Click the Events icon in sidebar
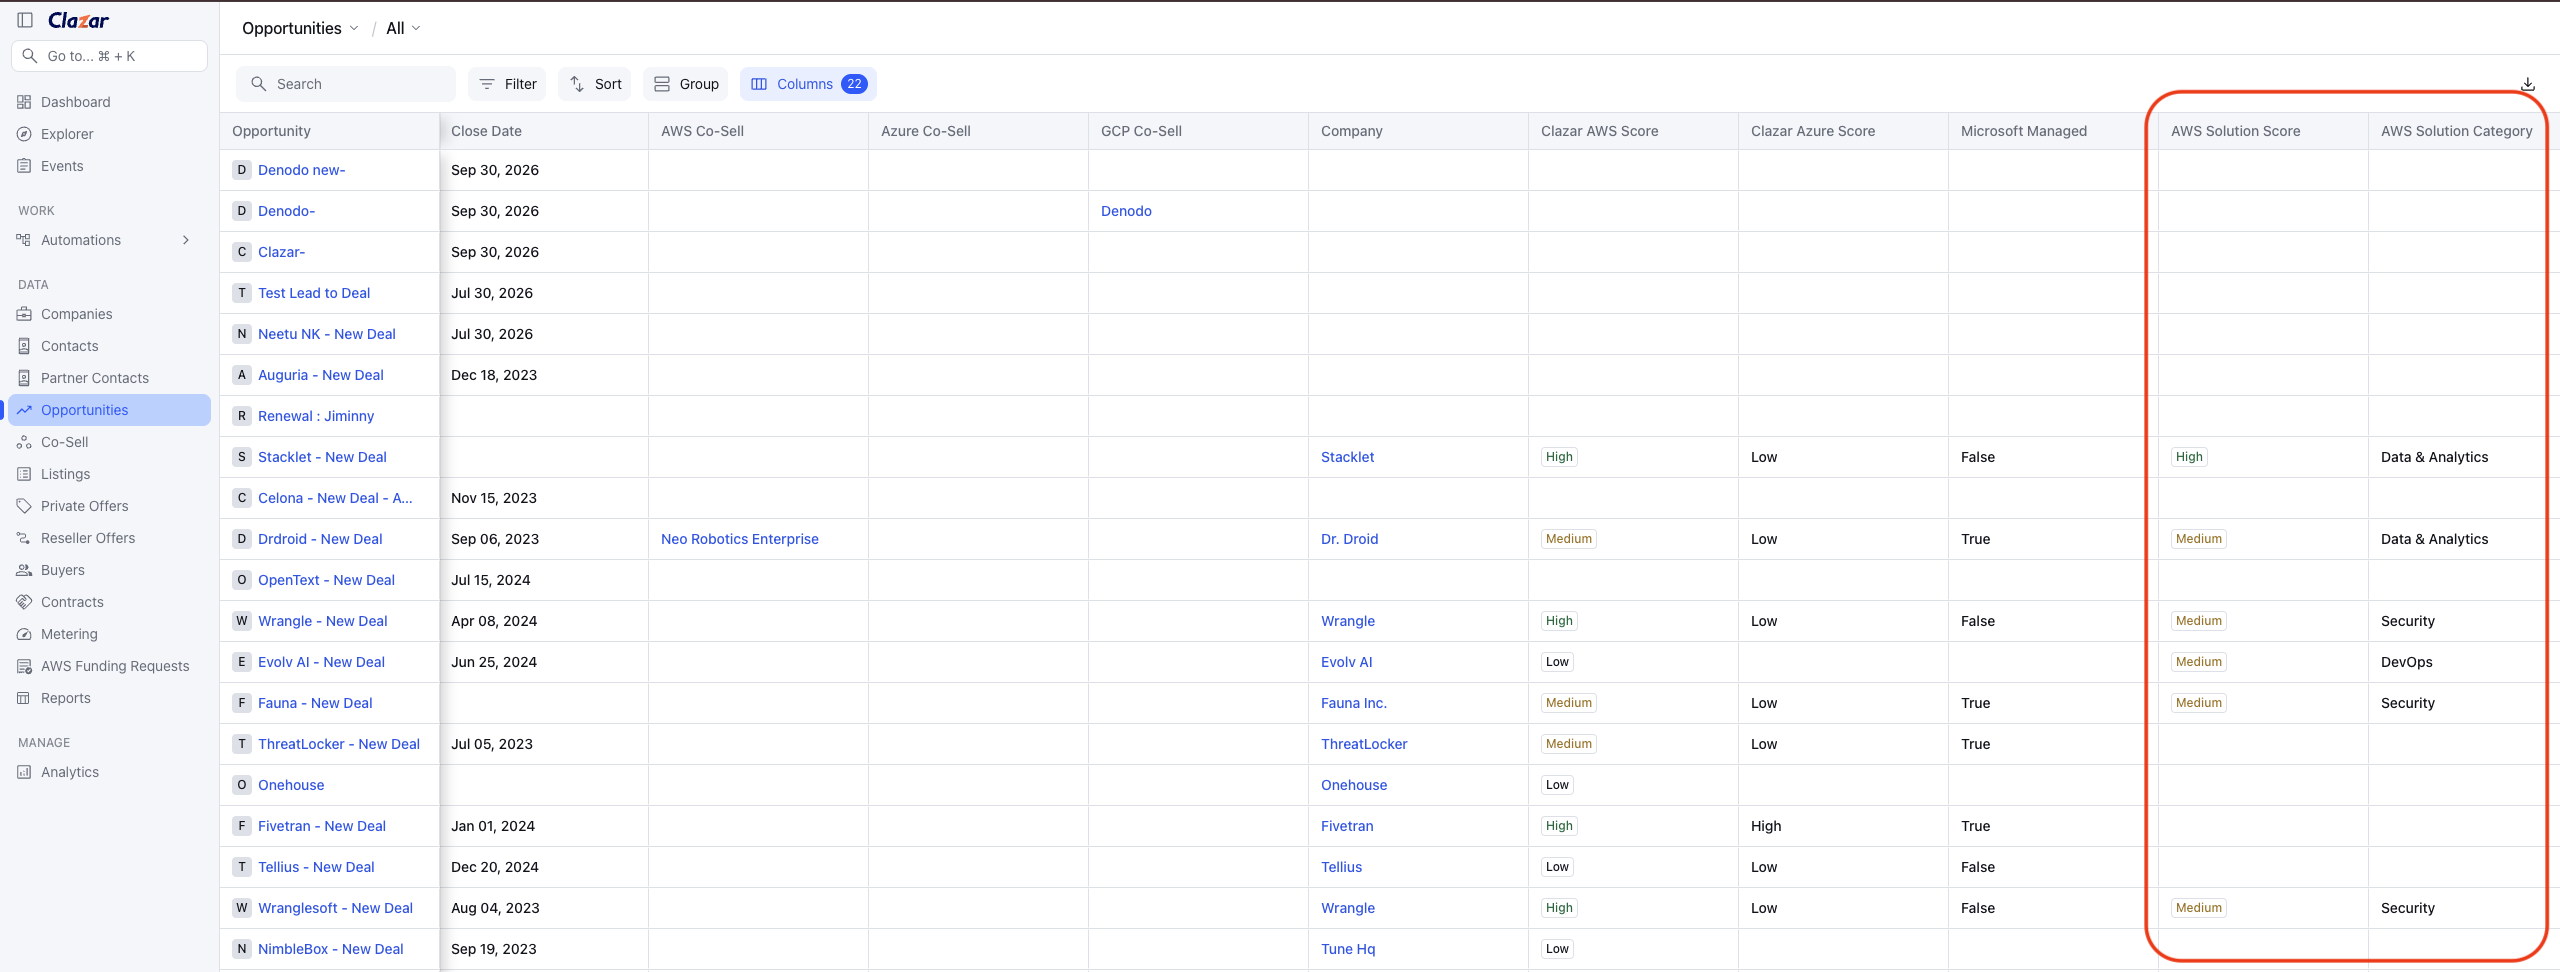Image resolution: width=2560 pixels, height=972 pixels. (24, 166)
